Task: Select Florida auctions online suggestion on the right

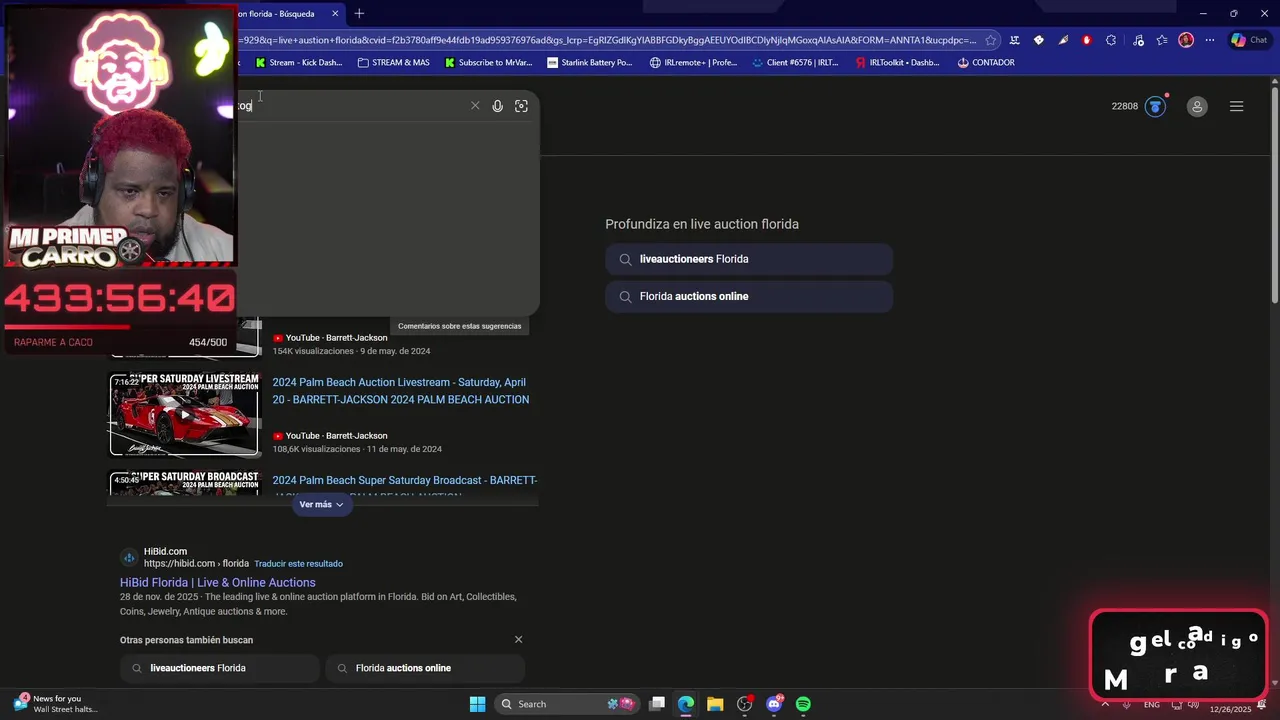Action: (749, 296)
